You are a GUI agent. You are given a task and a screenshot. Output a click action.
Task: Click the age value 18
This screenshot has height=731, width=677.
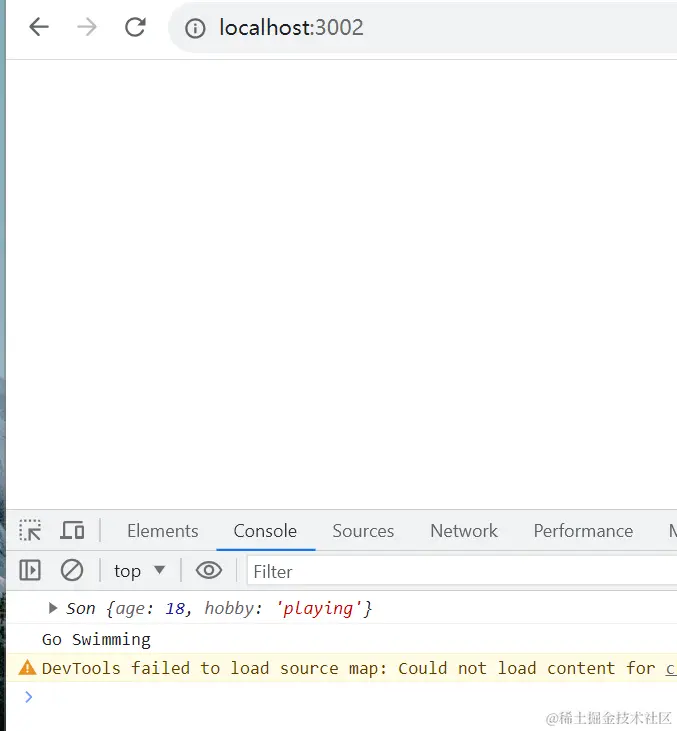coord(175,608)
